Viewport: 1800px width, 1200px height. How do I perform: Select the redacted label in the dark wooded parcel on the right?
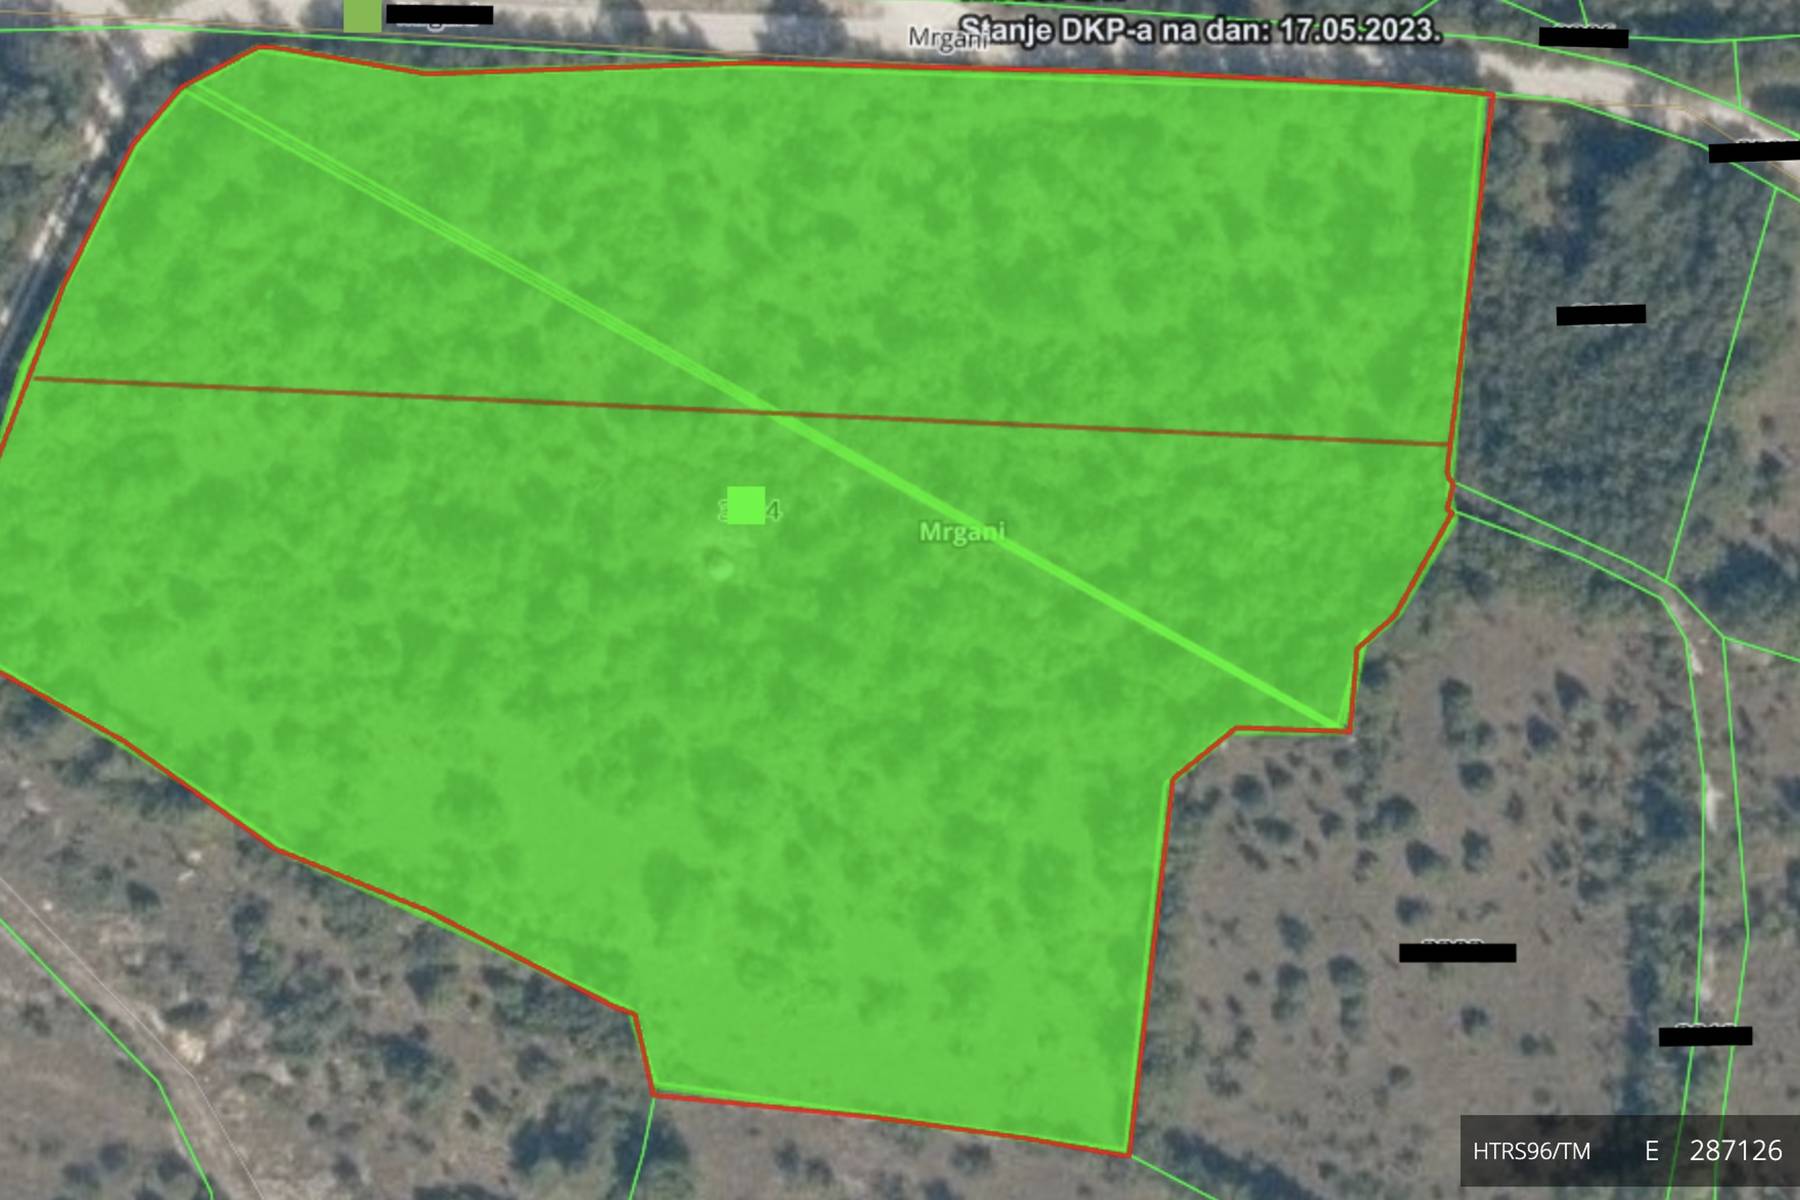tap(1600, 315)
